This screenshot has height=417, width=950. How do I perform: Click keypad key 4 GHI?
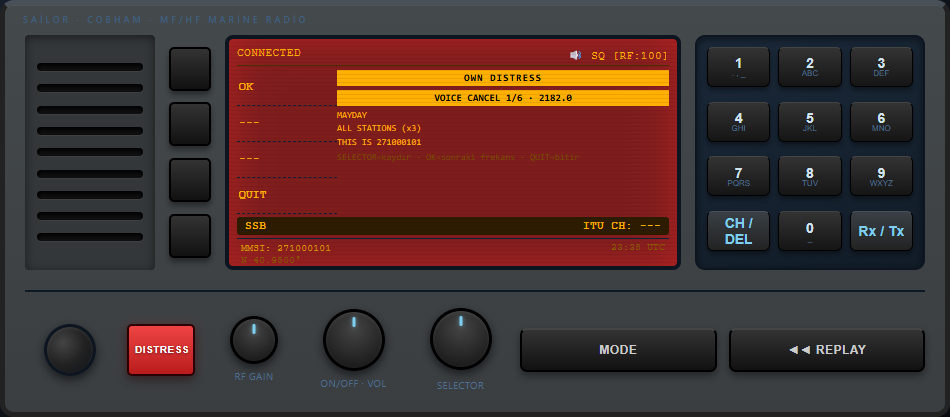[x=738, y=121]
